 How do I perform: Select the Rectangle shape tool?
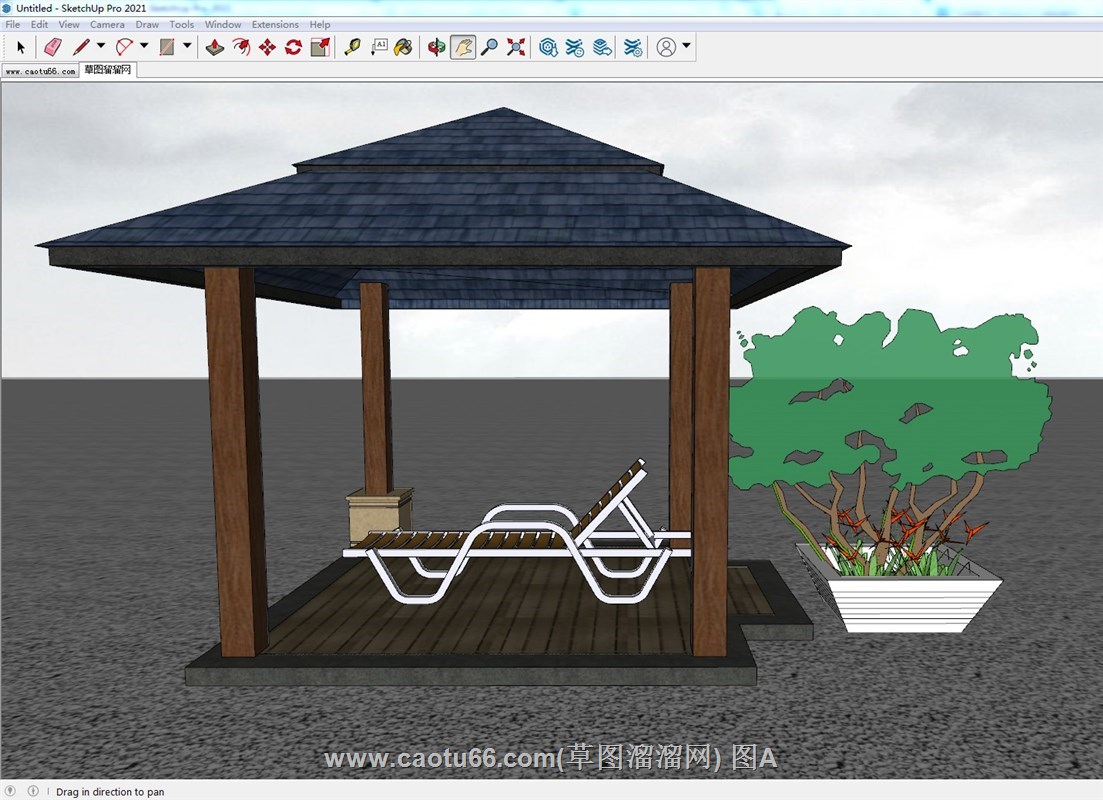(167, 47)
